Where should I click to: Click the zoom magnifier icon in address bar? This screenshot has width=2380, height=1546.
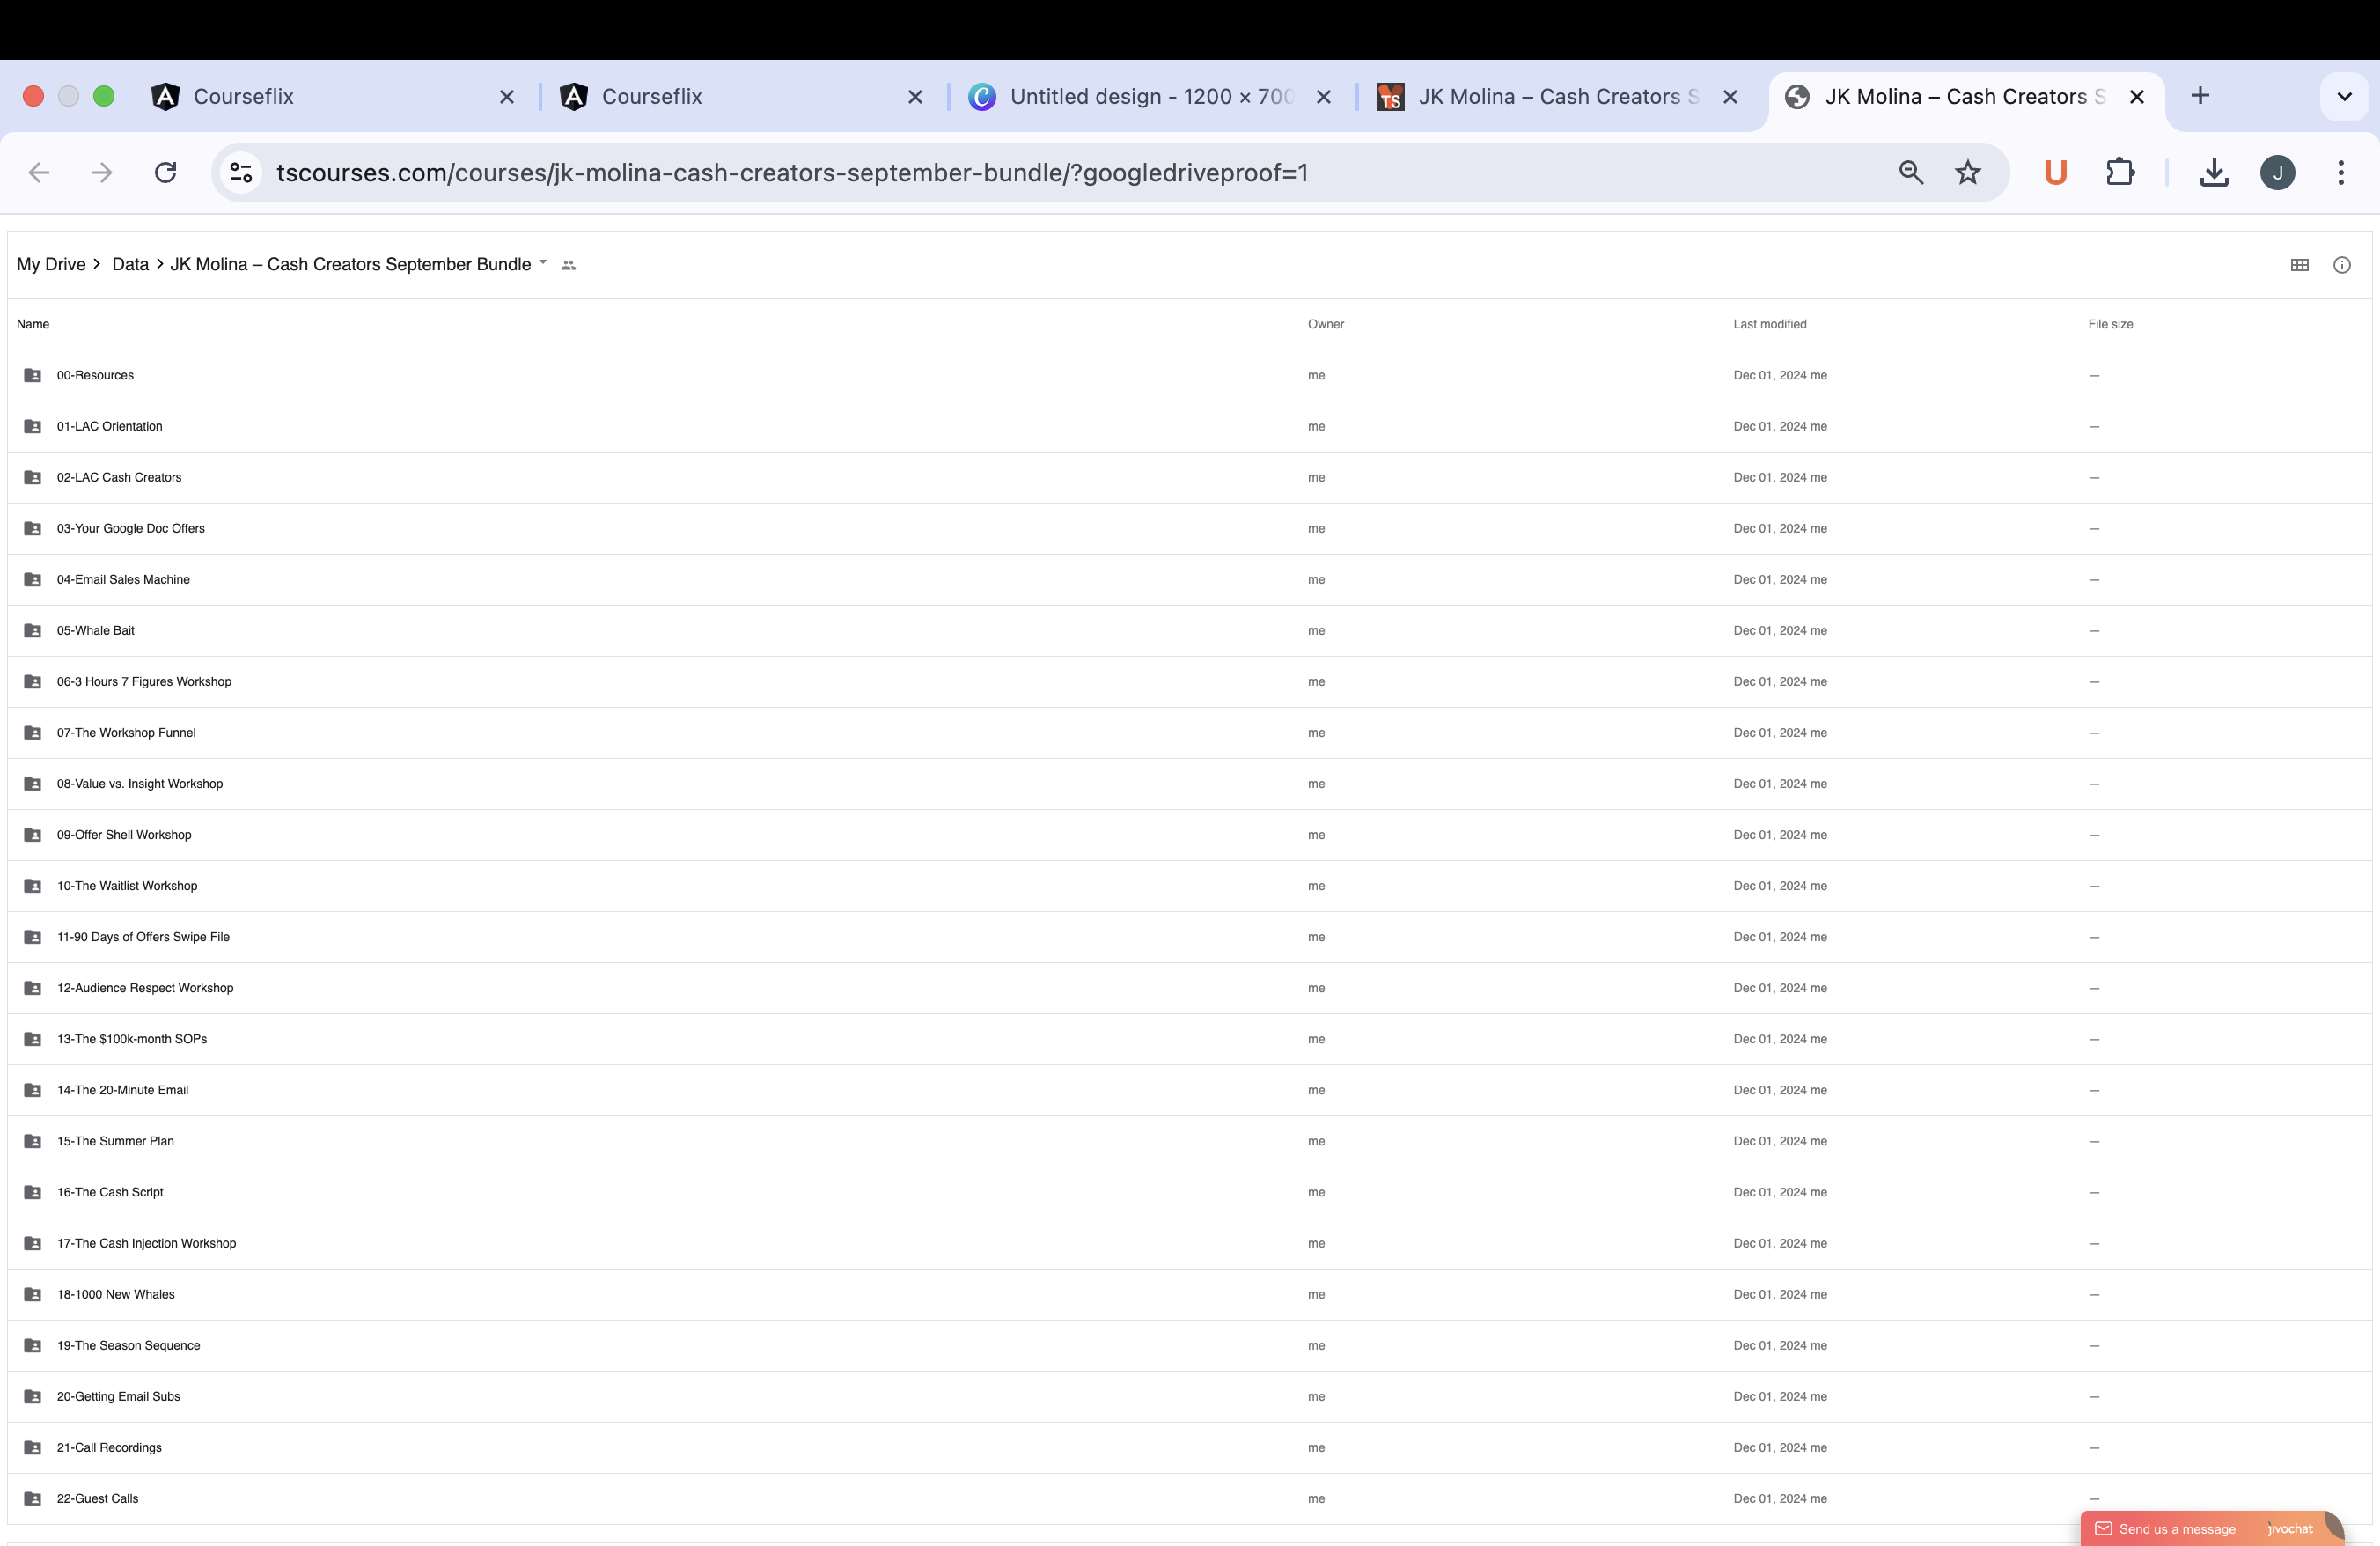(1911, 173)
